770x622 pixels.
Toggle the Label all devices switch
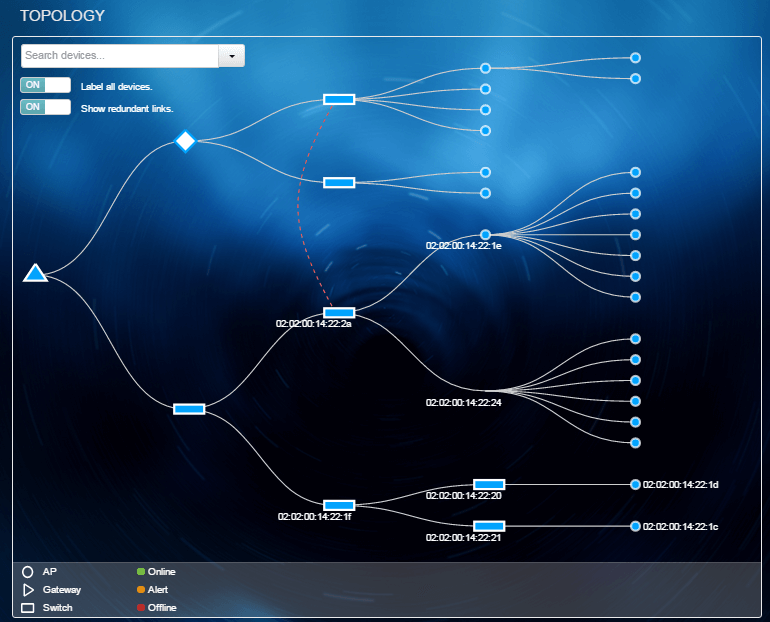click(45, 86)
